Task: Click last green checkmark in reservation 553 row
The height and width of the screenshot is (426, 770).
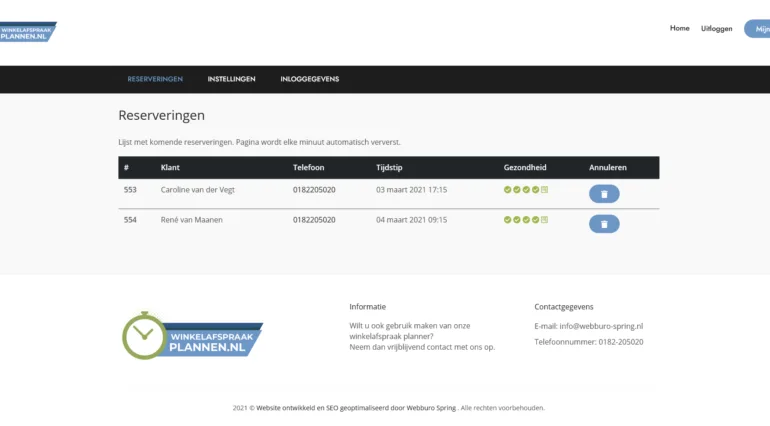Action: [535, 189]
